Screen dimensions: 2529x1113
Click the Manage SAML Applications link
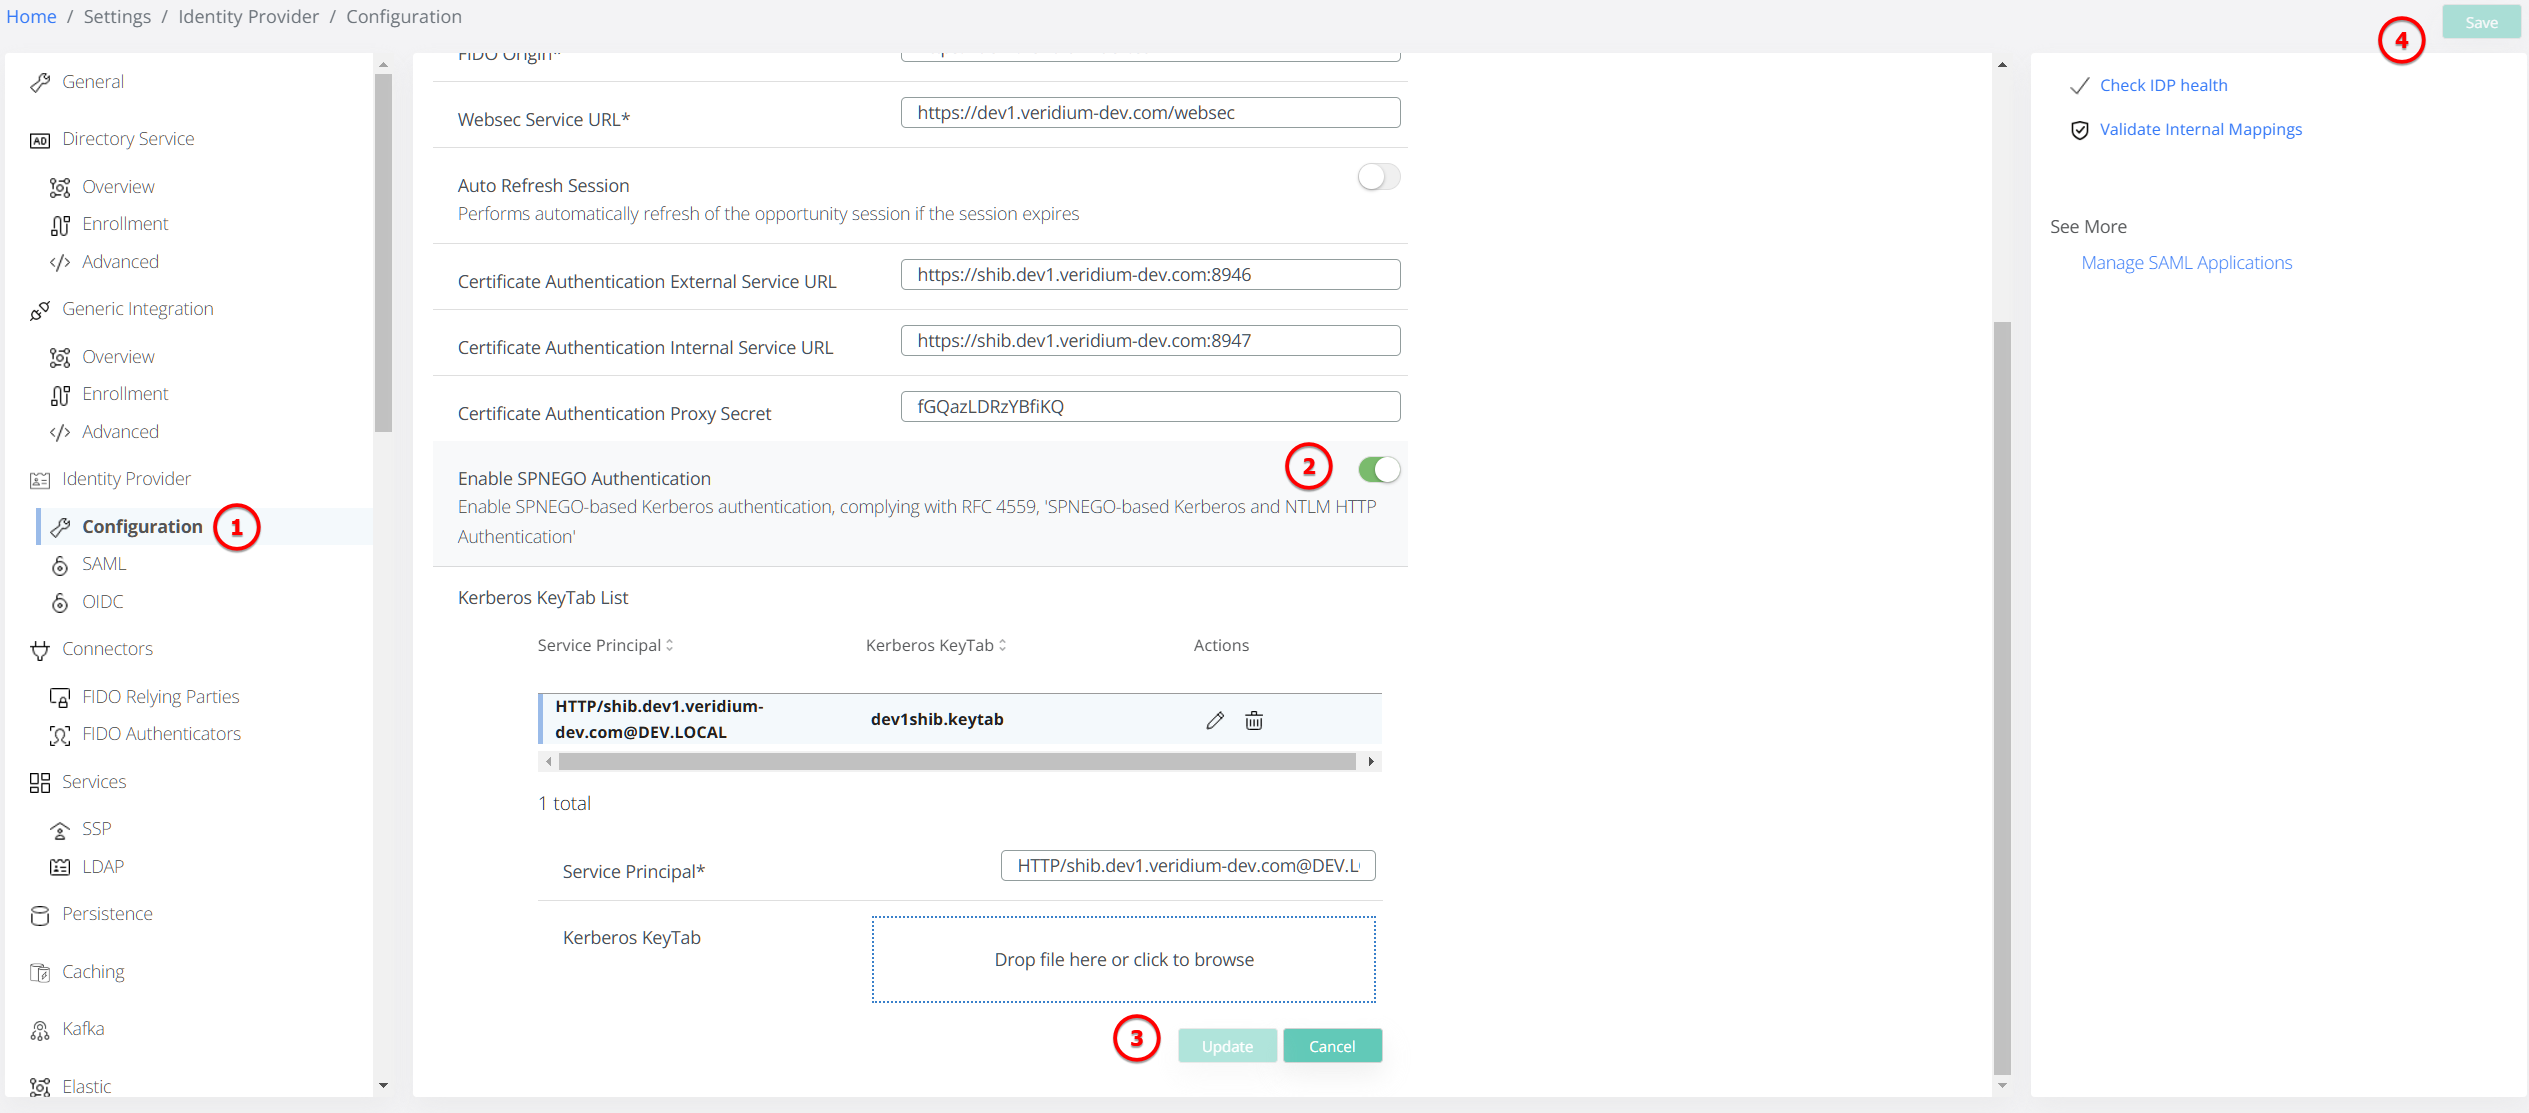coord(2186,262)
